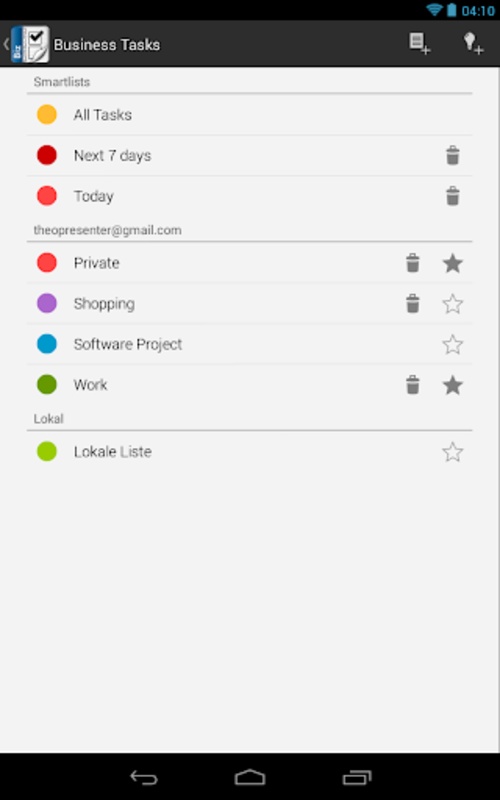The height and width of the screenshot is (800, 500).
Task: Delete the Today smartlist
Action: (453, 196)
